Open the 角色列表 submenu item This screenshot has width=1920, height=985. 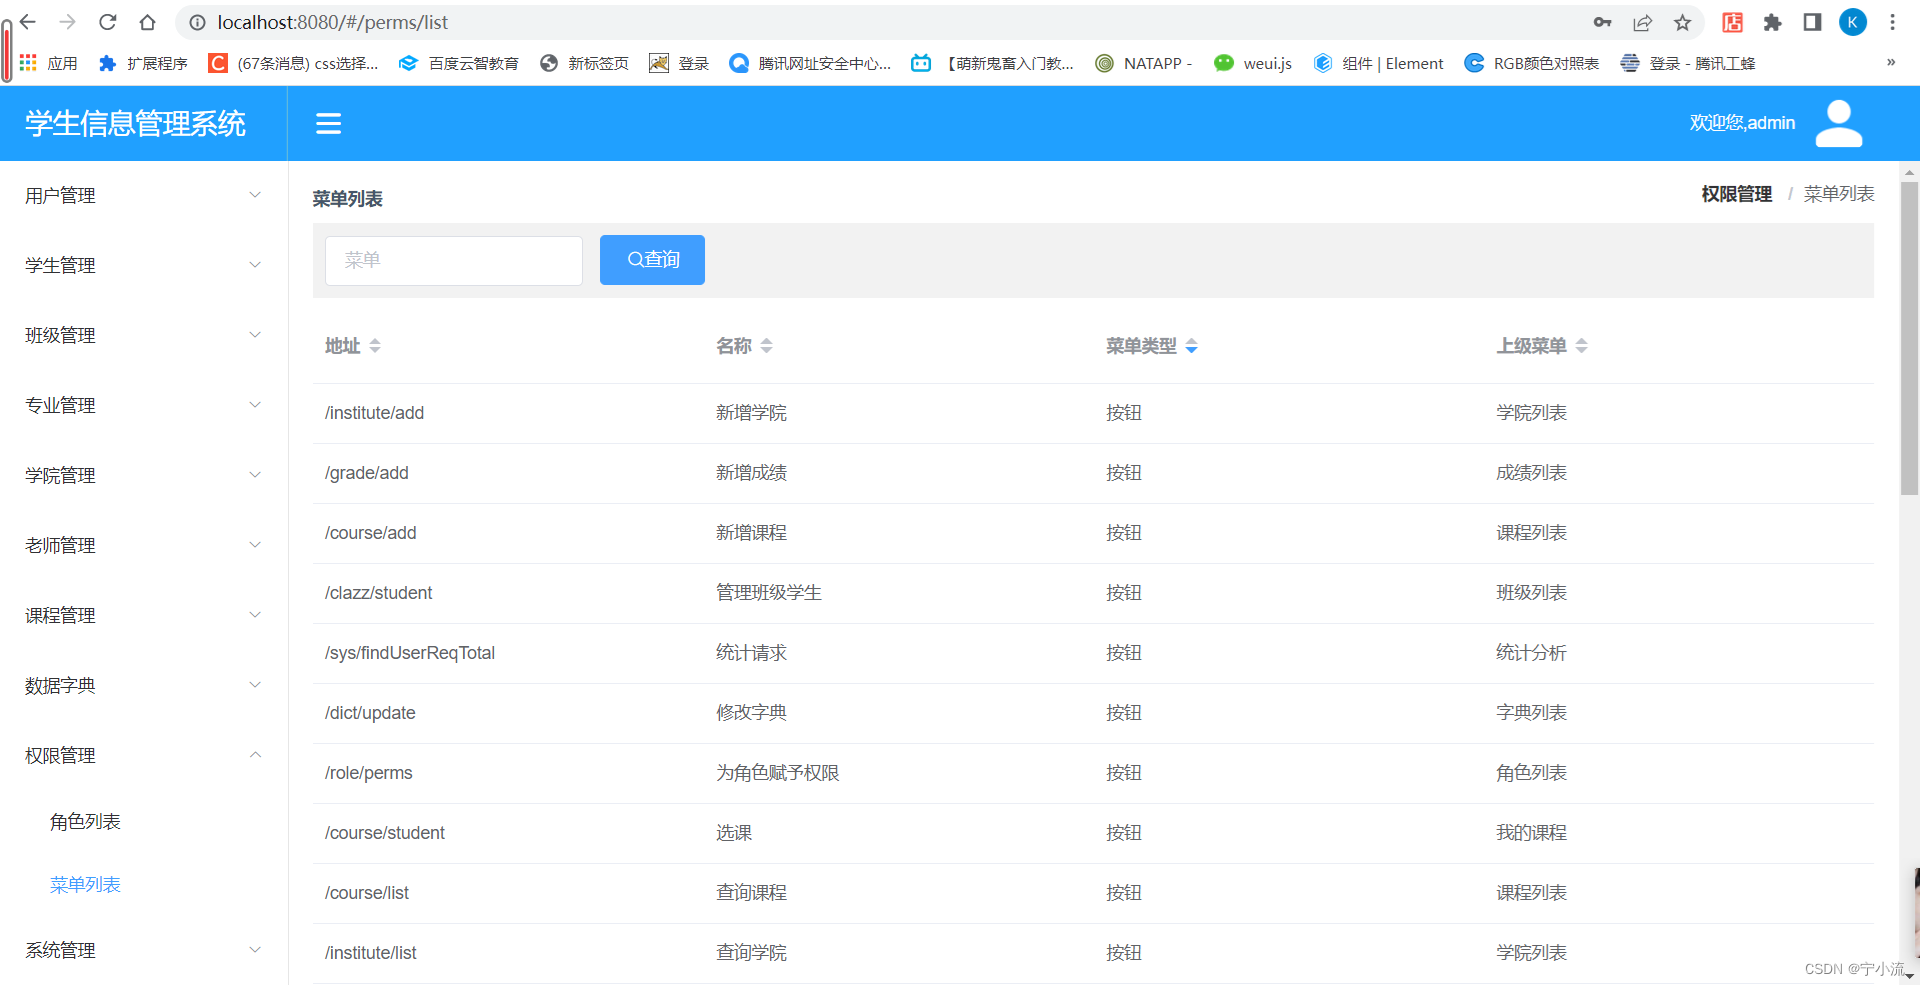pos(143,822)
